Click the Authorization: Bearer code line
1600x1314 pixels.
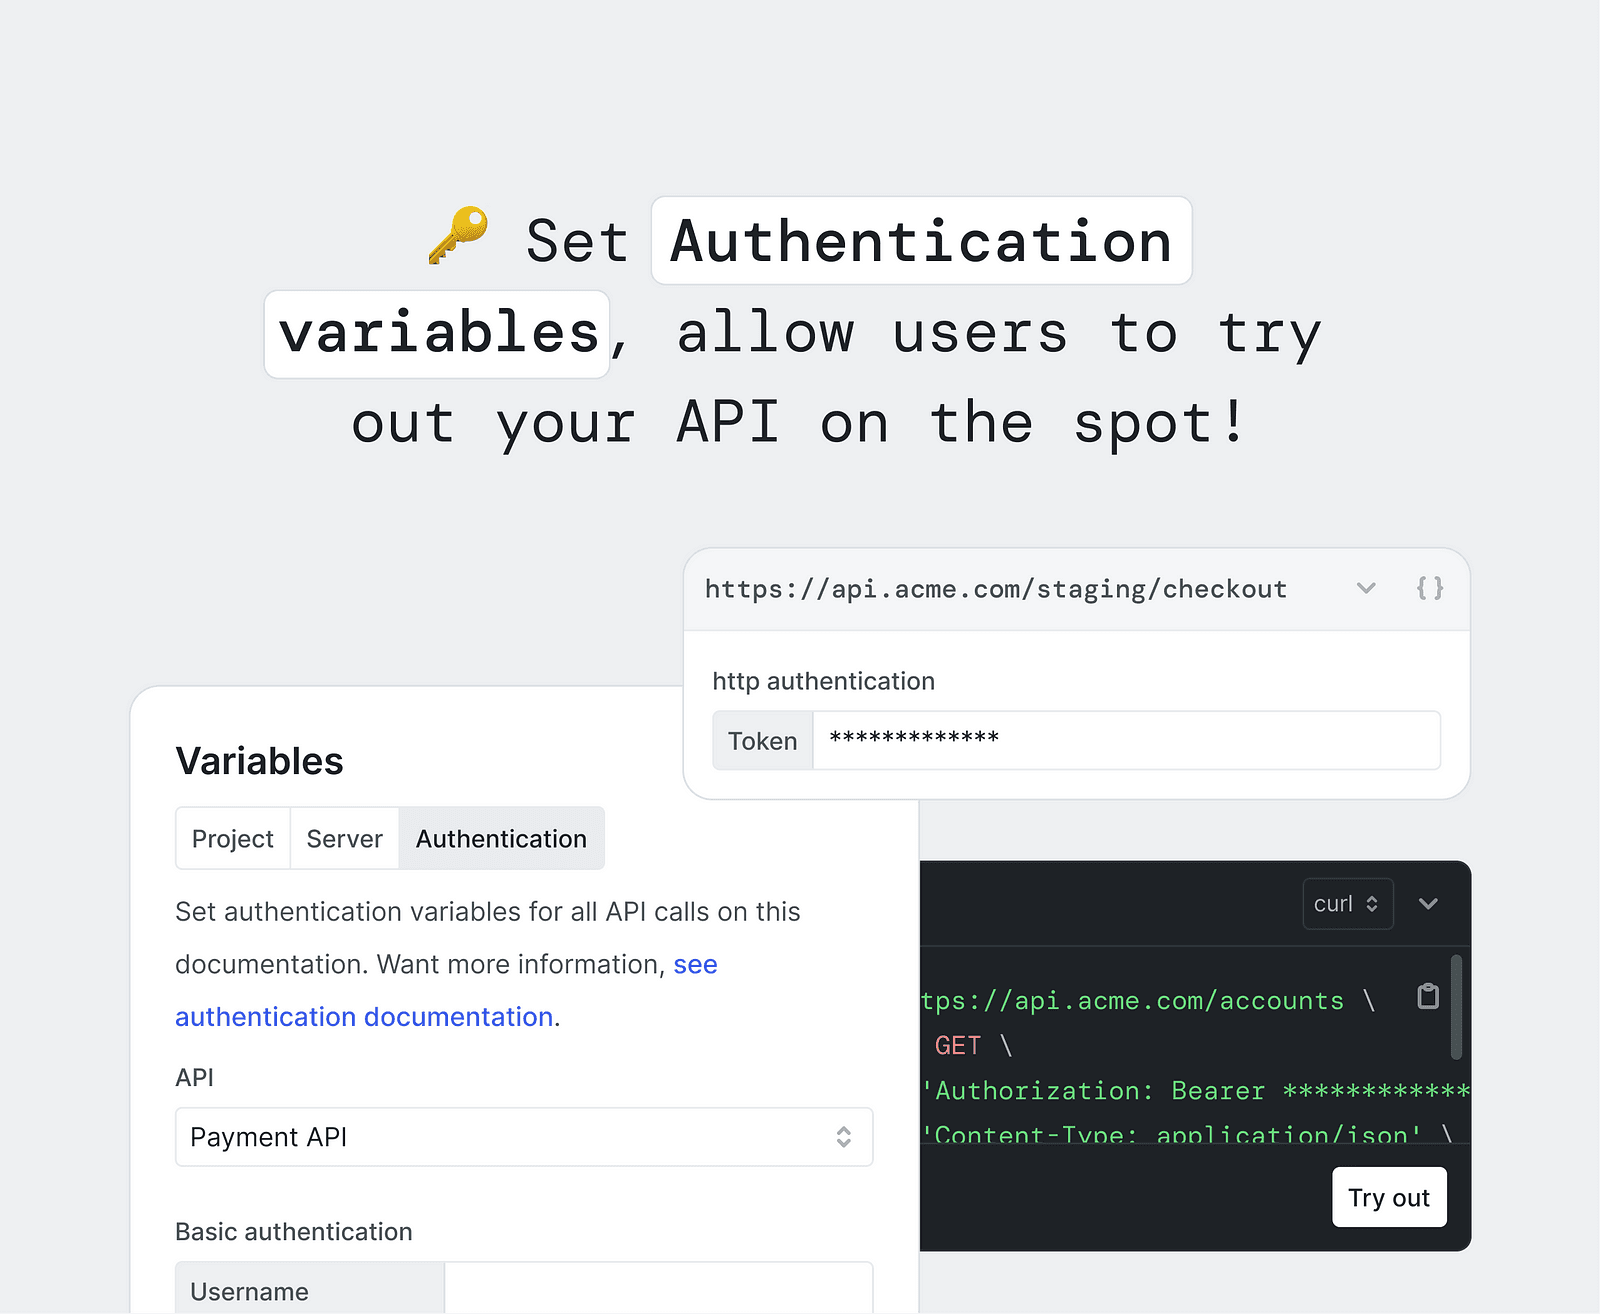point(1196,1090)
